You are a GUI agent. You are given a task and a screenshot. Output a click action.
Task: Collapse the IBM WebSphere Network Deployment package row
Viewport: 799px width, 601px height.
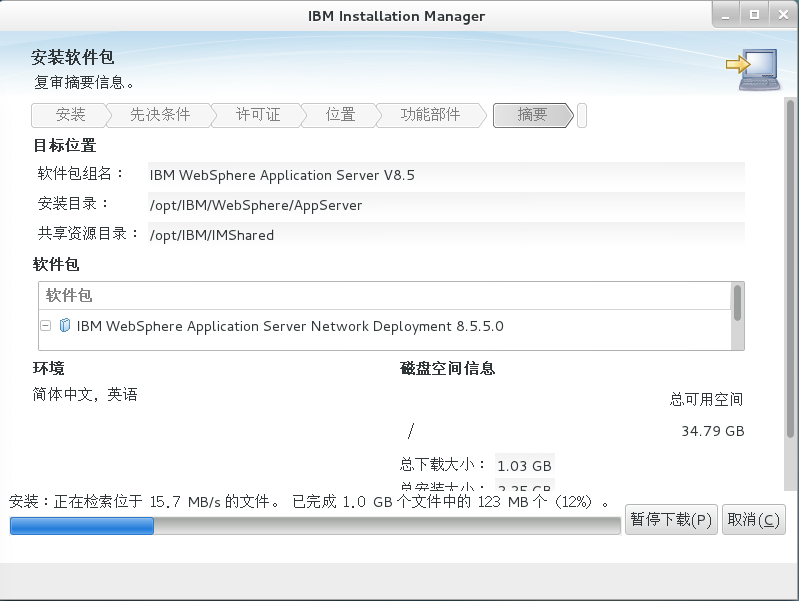coord(46,325)
